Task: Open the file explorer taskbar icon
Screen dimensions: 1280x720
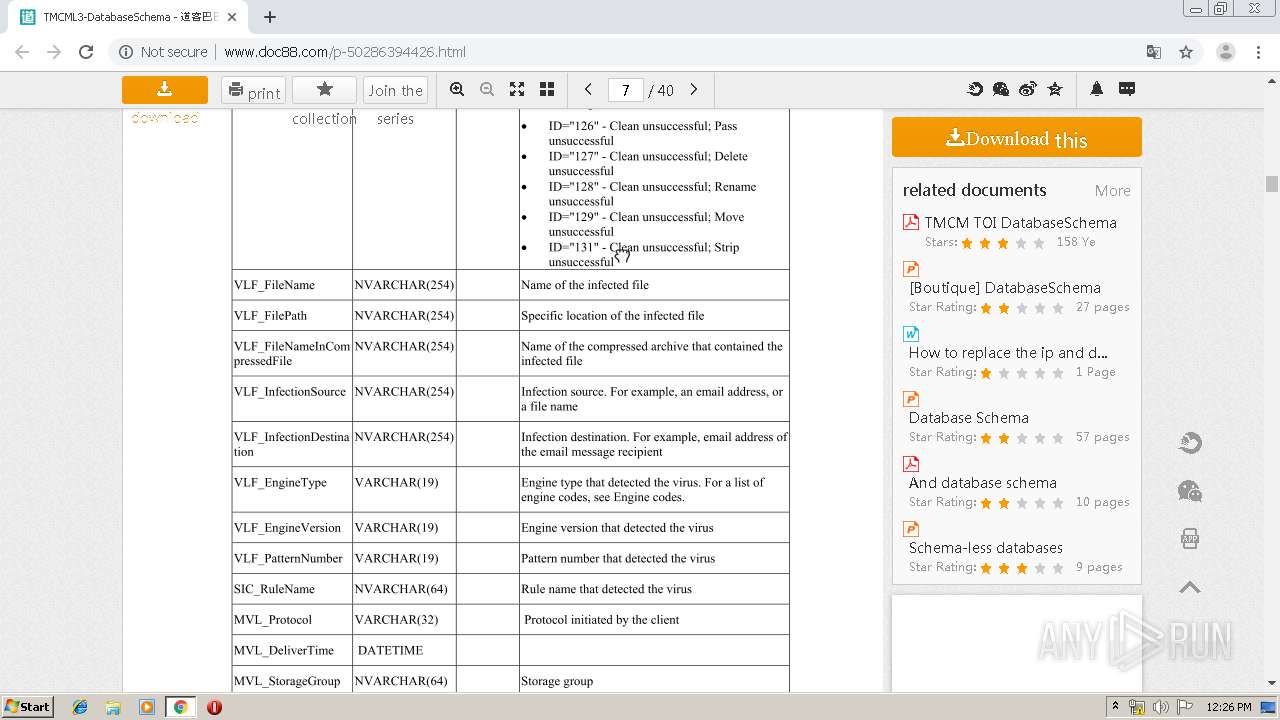Action: pyautogui.click(x=113, y=707)
